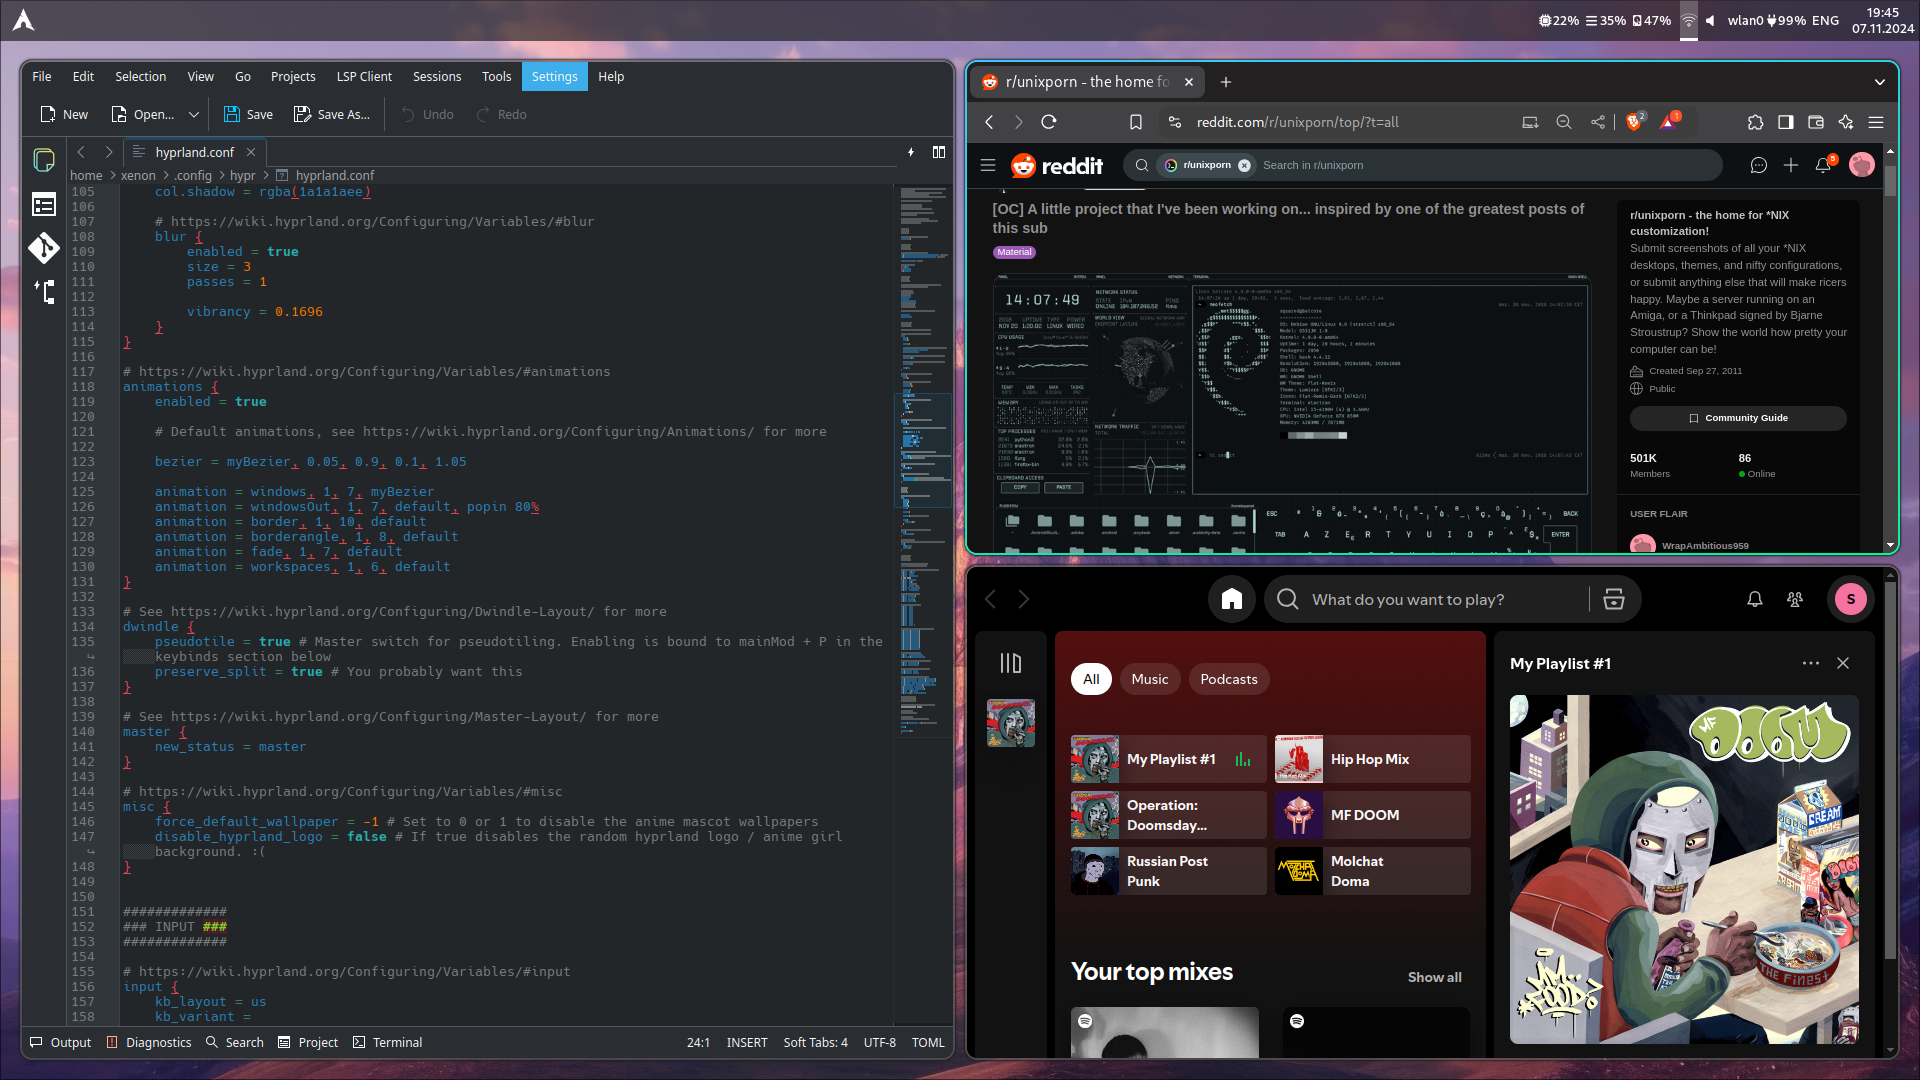Click the Community Guide button
This screenshot has width=1920, height=1080.
[1737, 418]
